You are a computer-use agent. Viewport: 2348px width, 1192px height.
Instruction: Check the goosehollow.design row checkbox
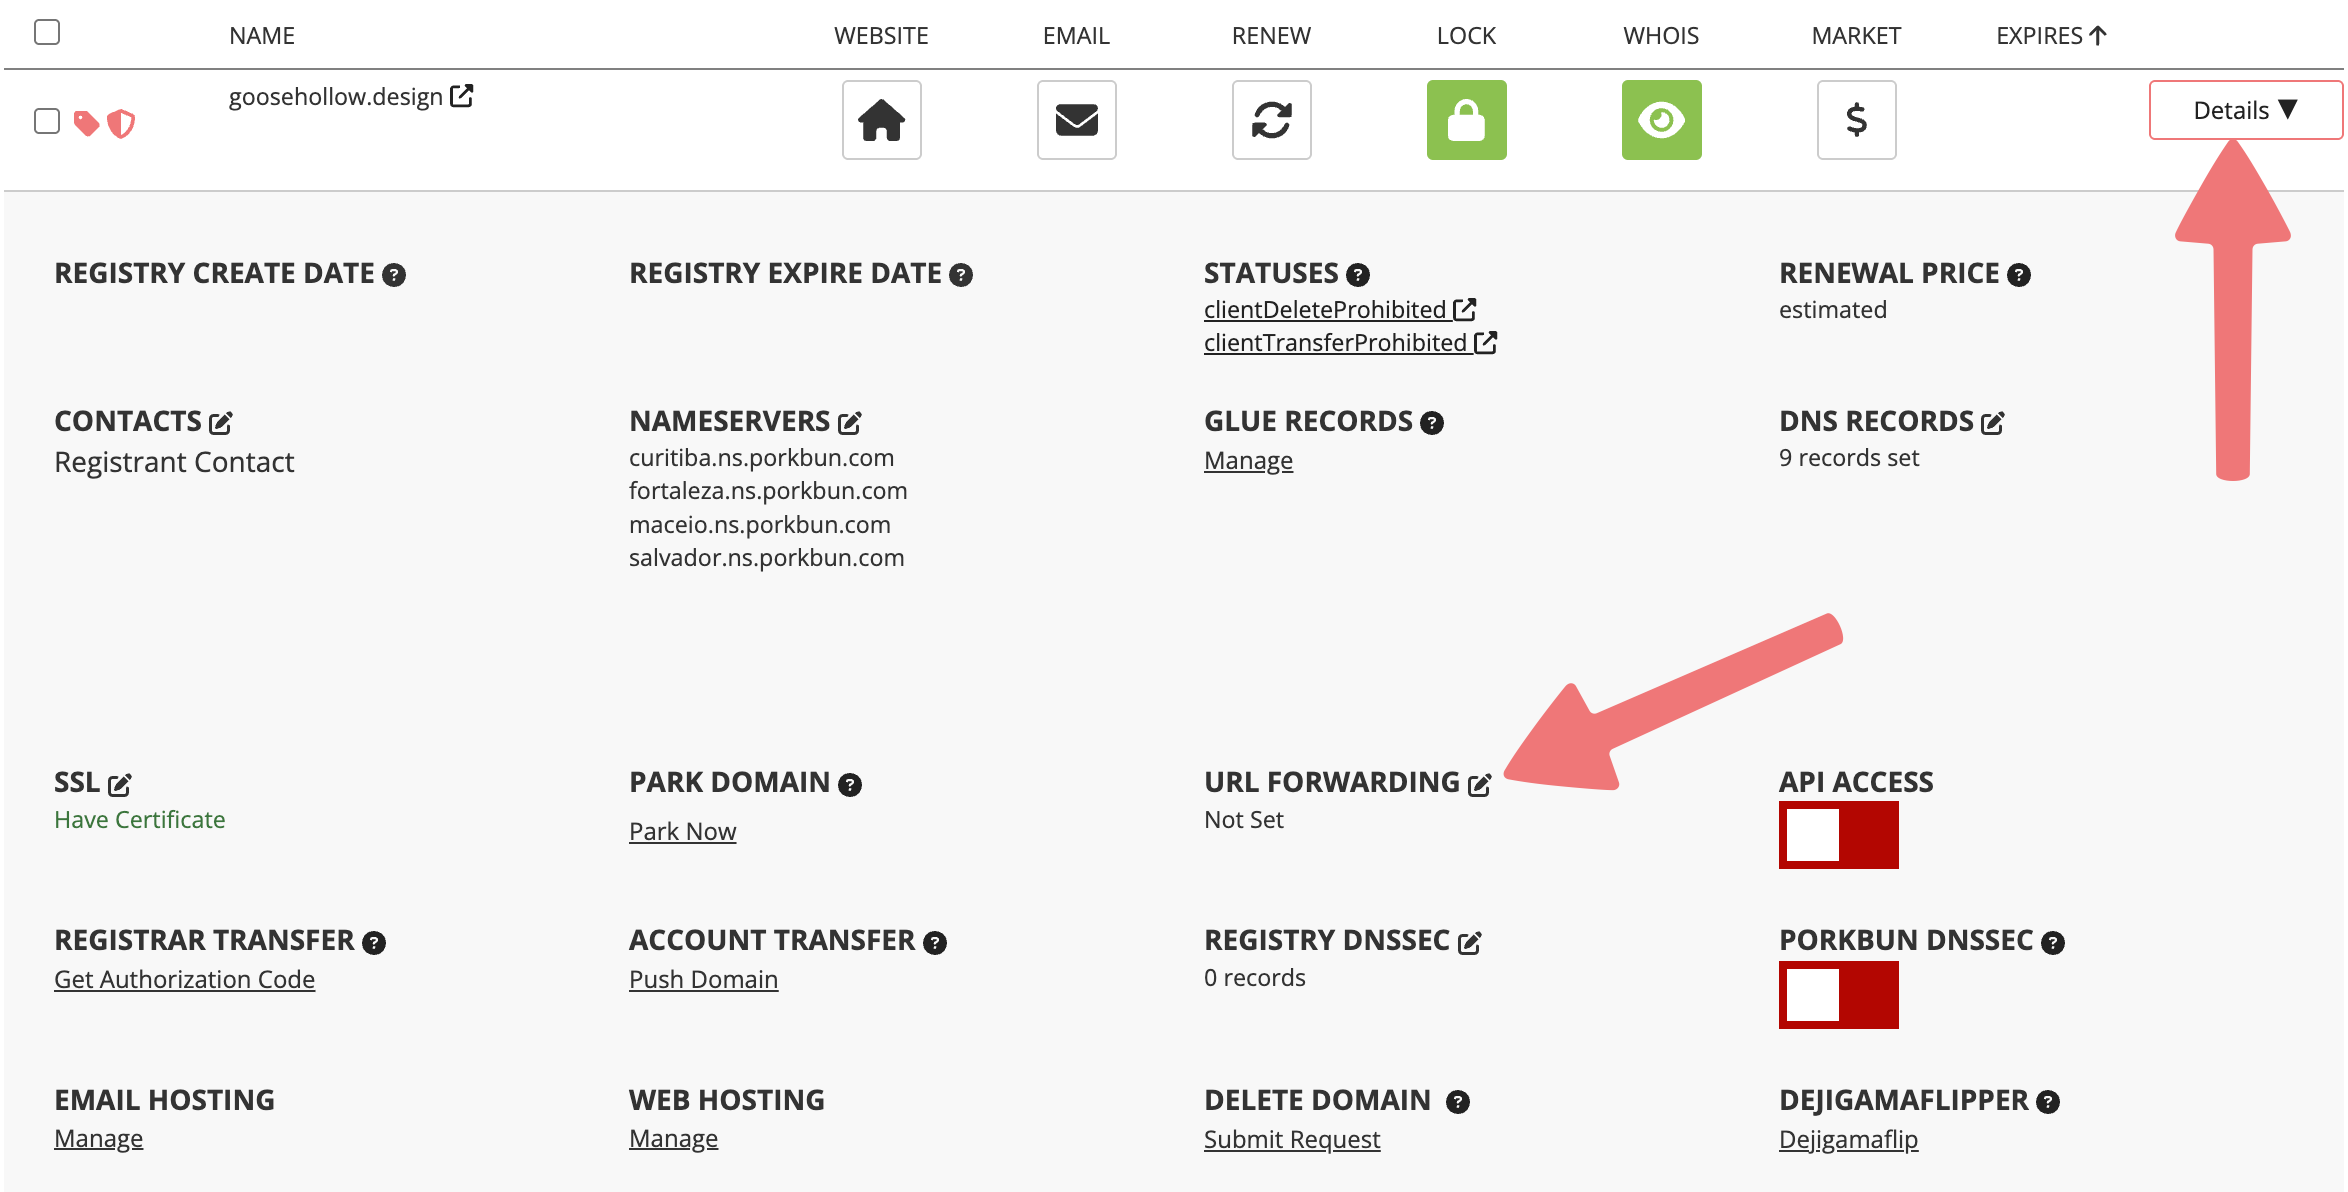pos(47,121)
